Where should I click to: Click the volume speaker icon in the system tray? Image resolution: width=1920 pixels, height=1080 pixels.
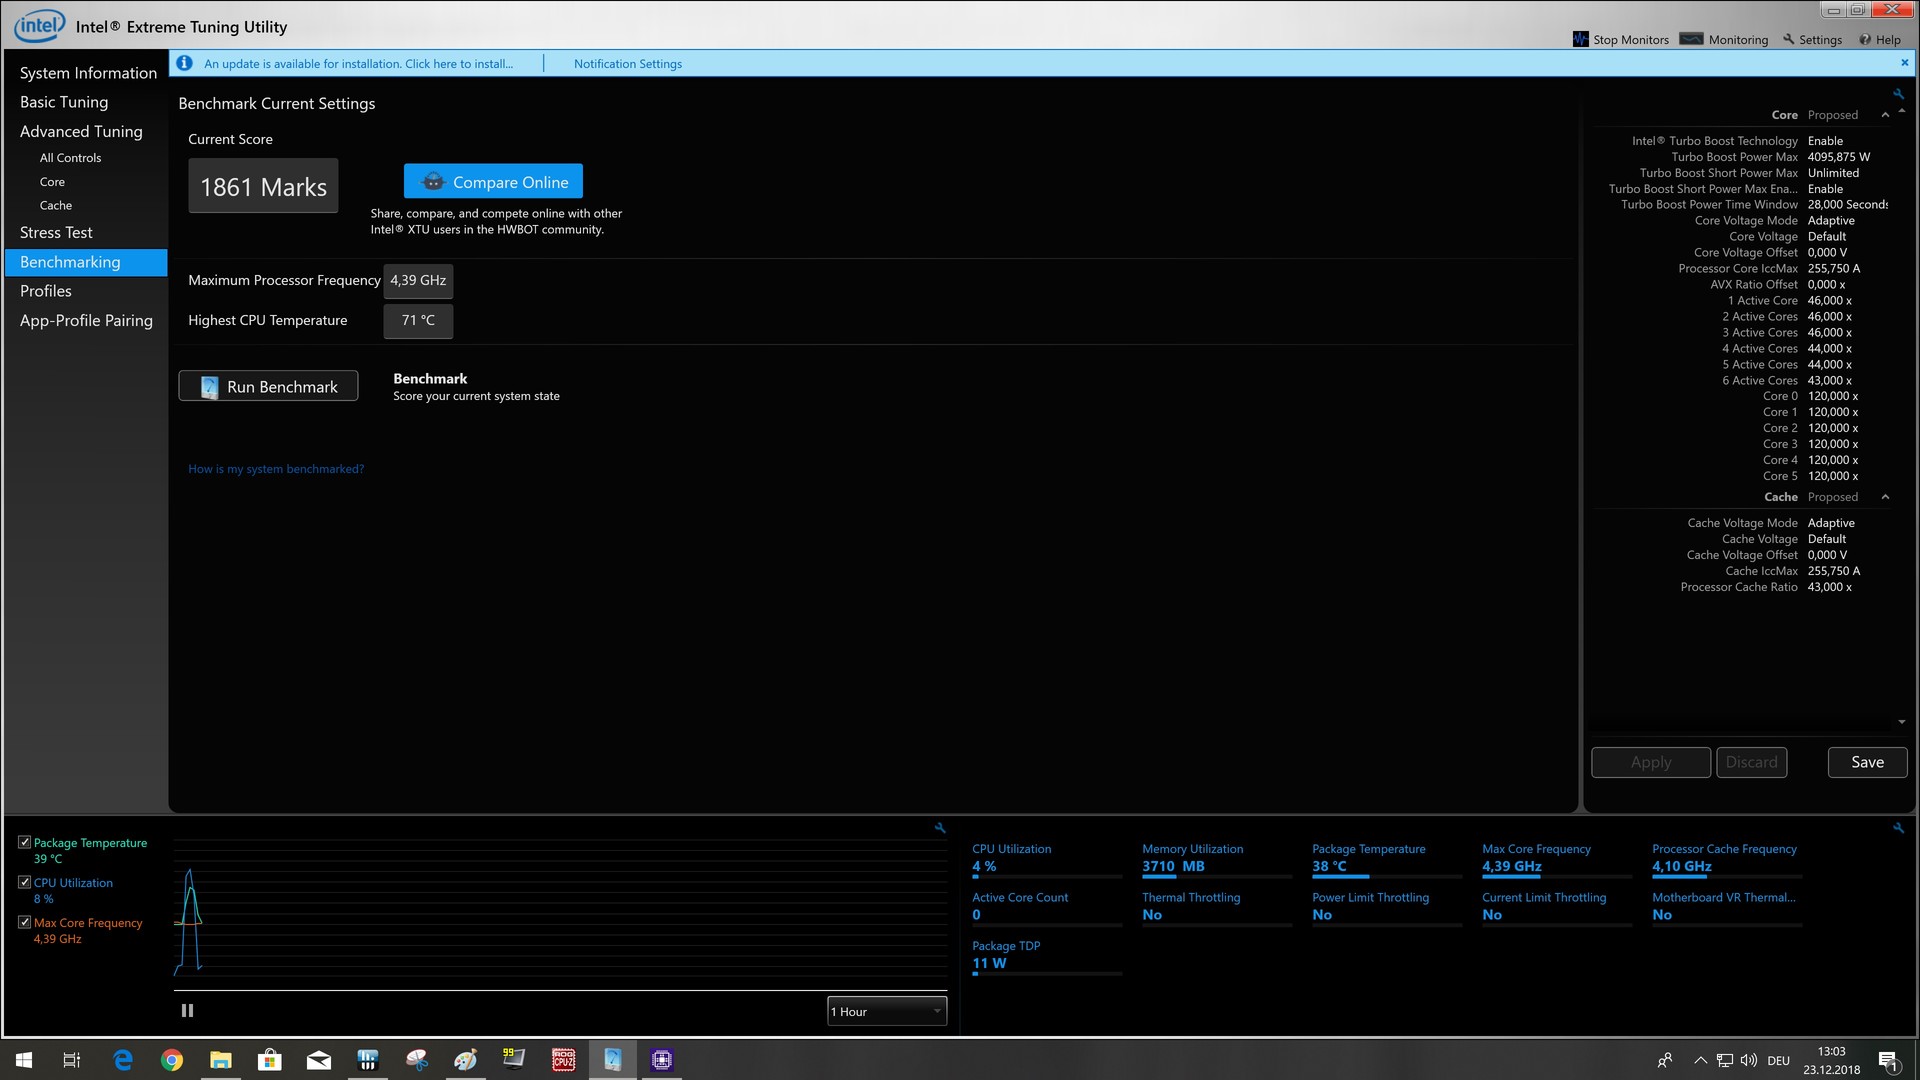(x=1749, y=1060)
